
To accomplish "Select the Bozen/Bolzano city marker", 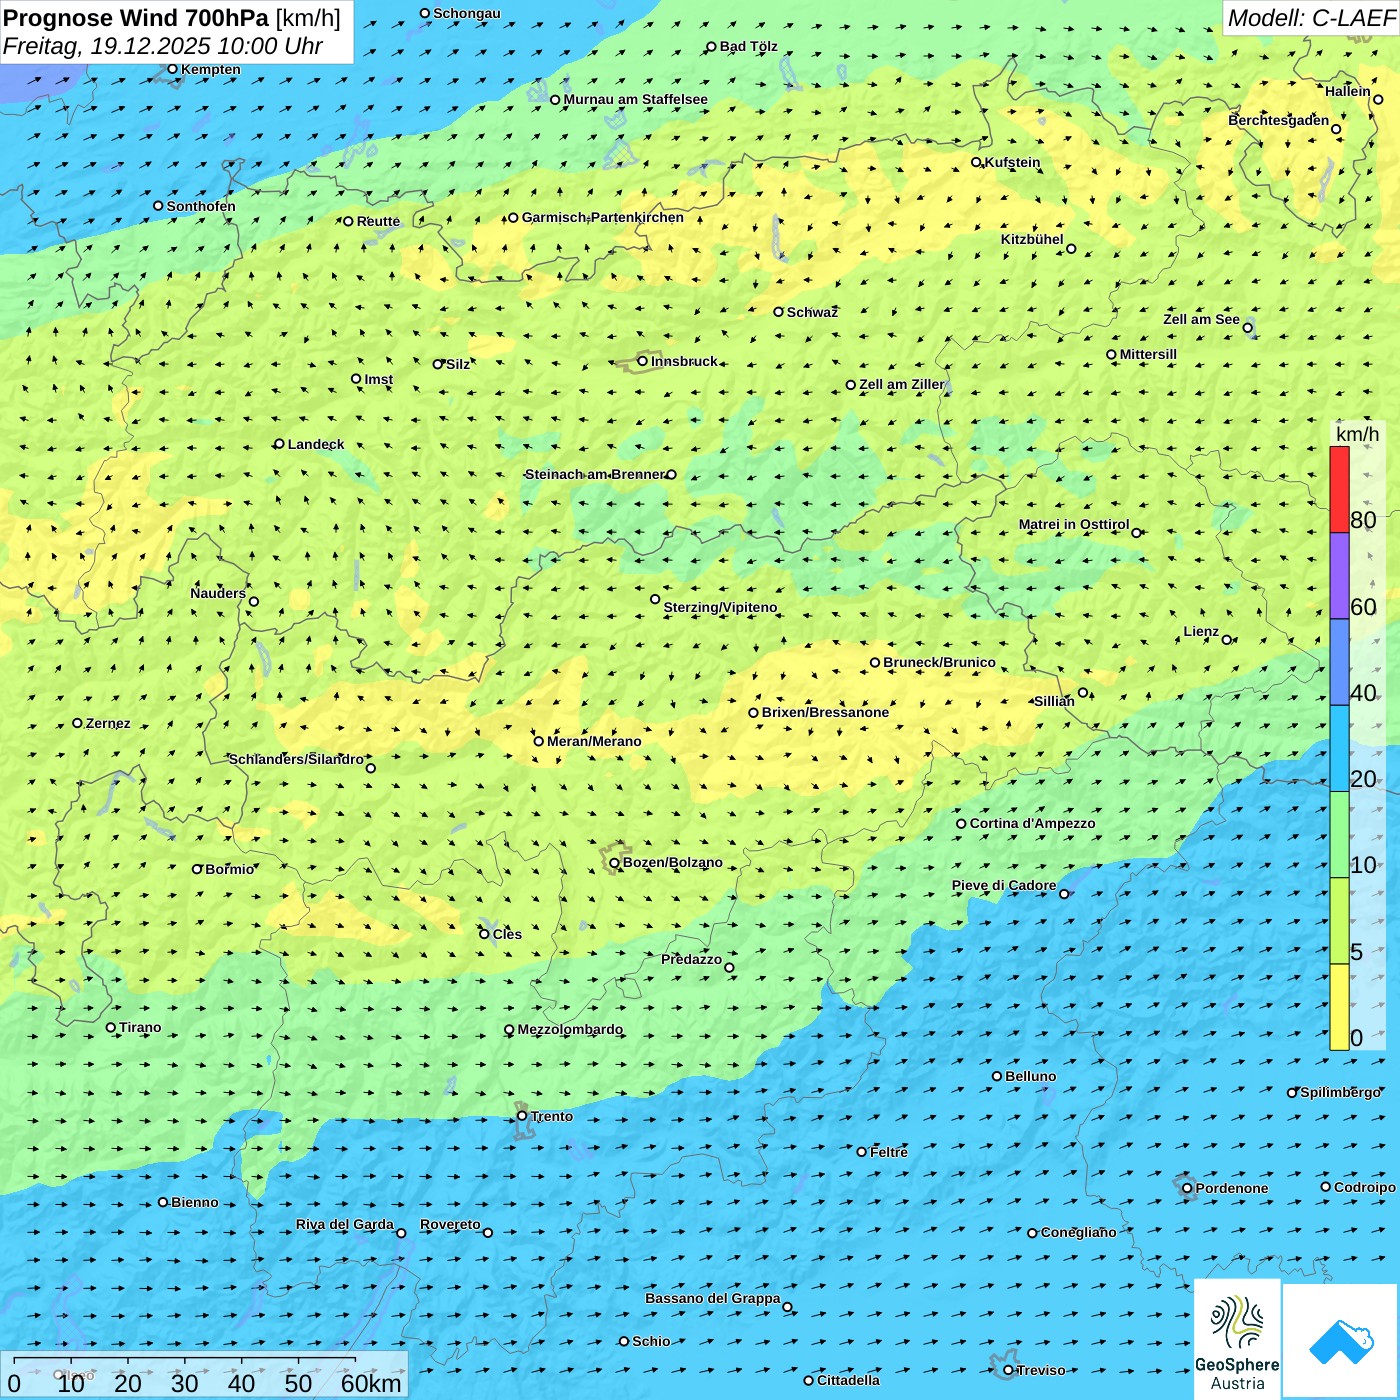I will click(614, 862).
